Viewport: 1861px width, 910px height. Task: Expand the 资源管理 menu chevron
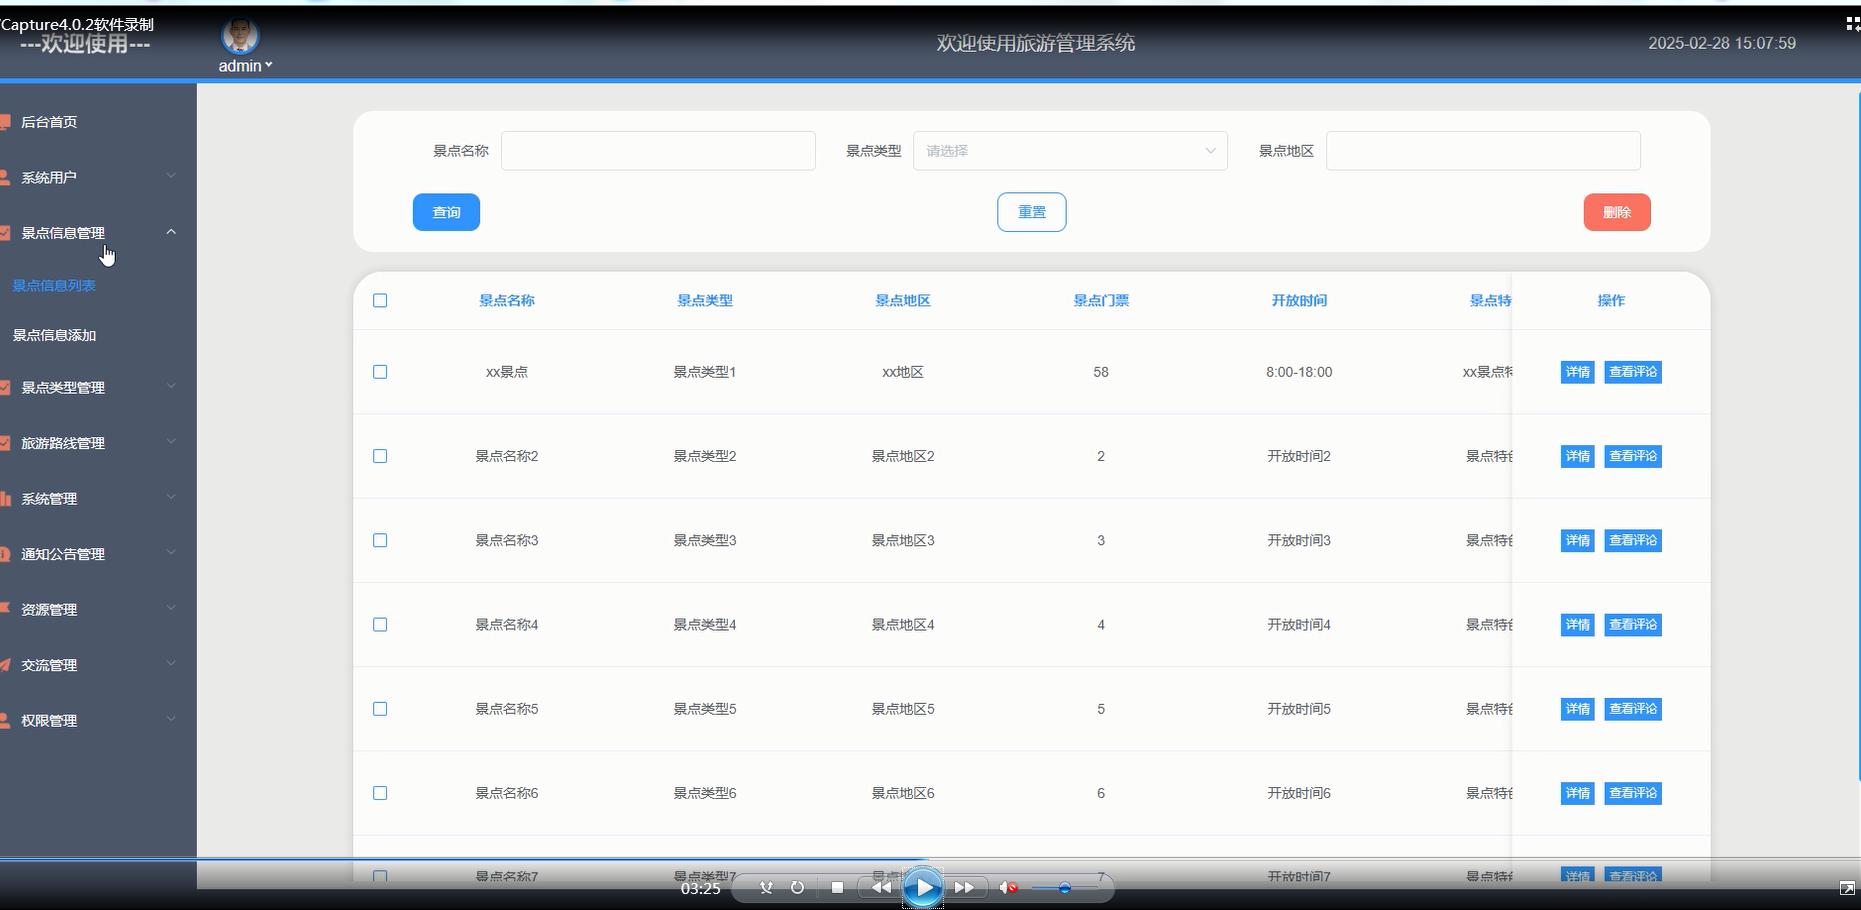[x=171, y=608]
